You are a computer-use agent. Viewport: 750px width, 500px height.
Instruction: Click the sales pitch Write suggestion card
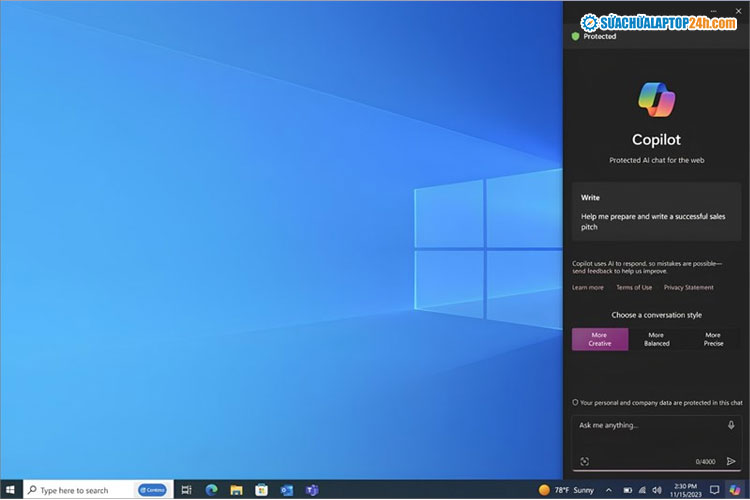[656, 212]
